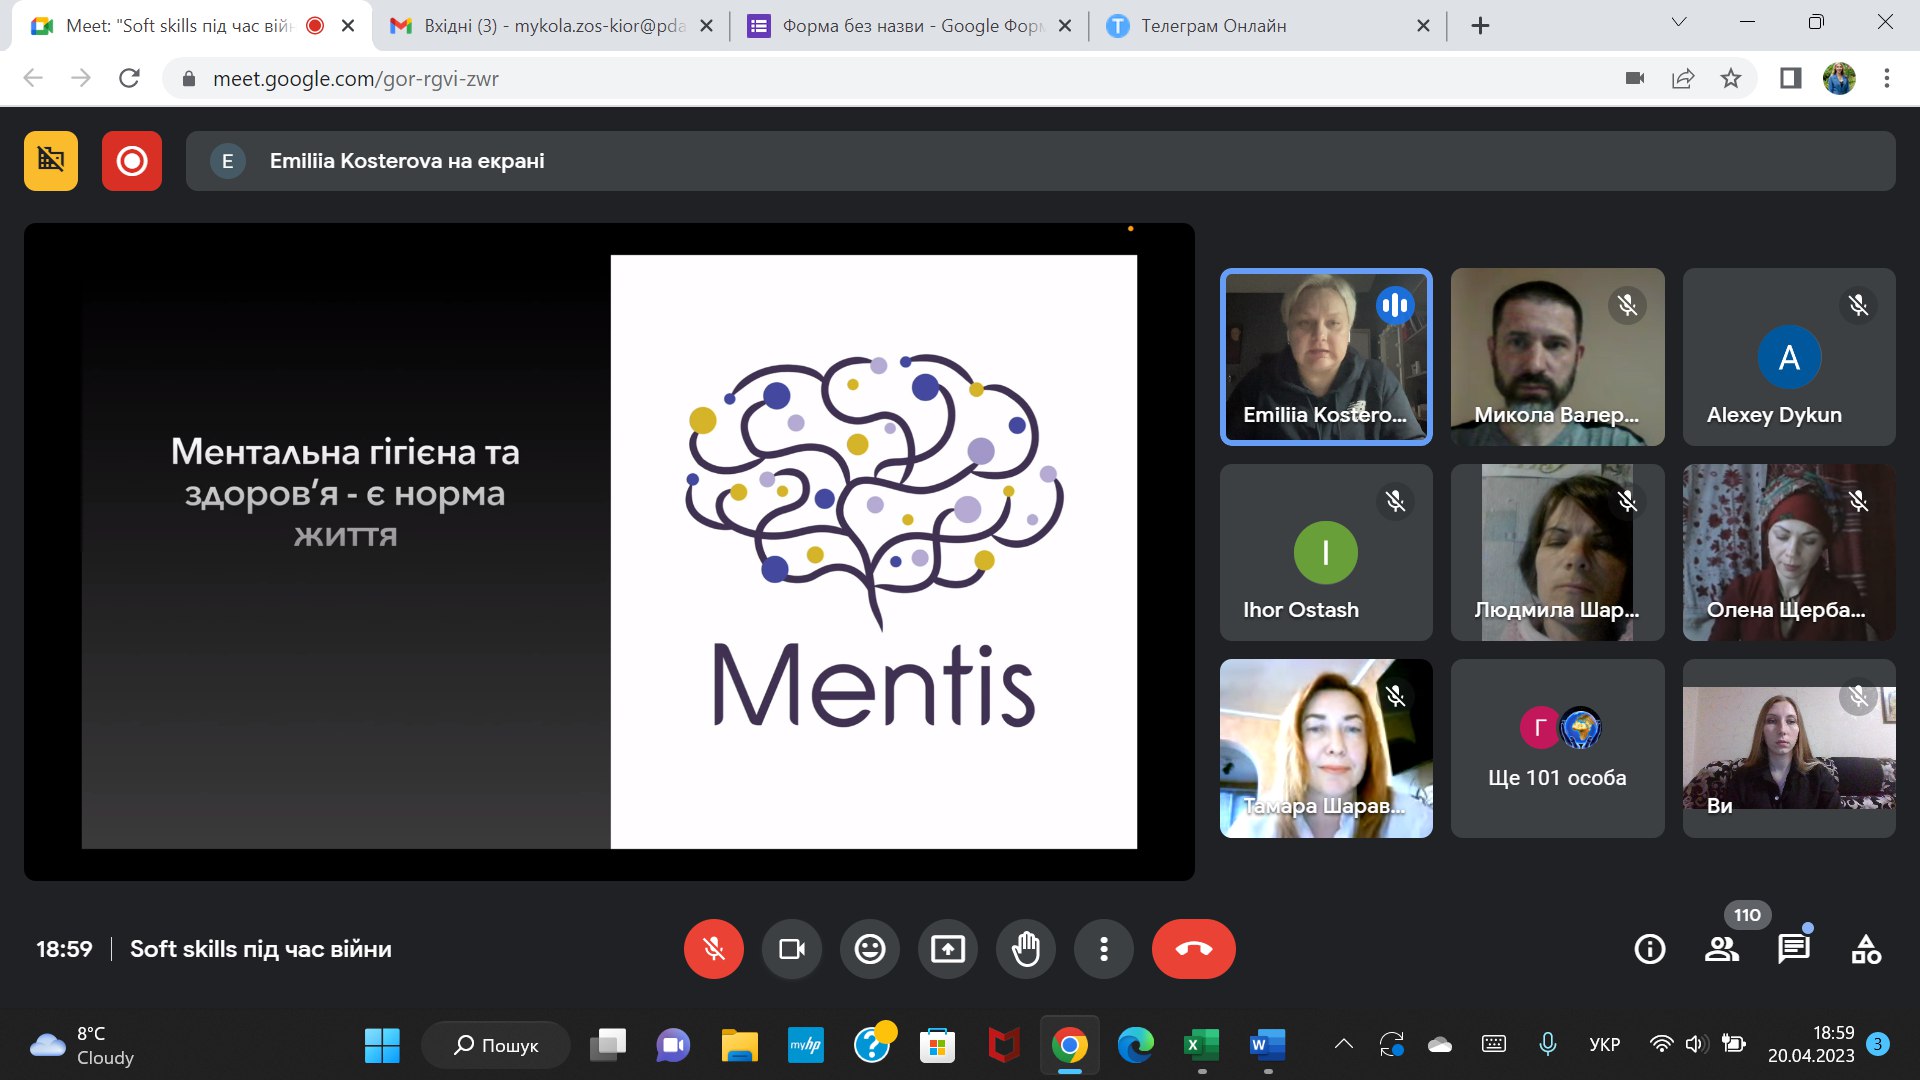Screen dimensions: 1920x1080
Task: Open 'Ще 101 особа' participants tile
Action: (1557, 748)
